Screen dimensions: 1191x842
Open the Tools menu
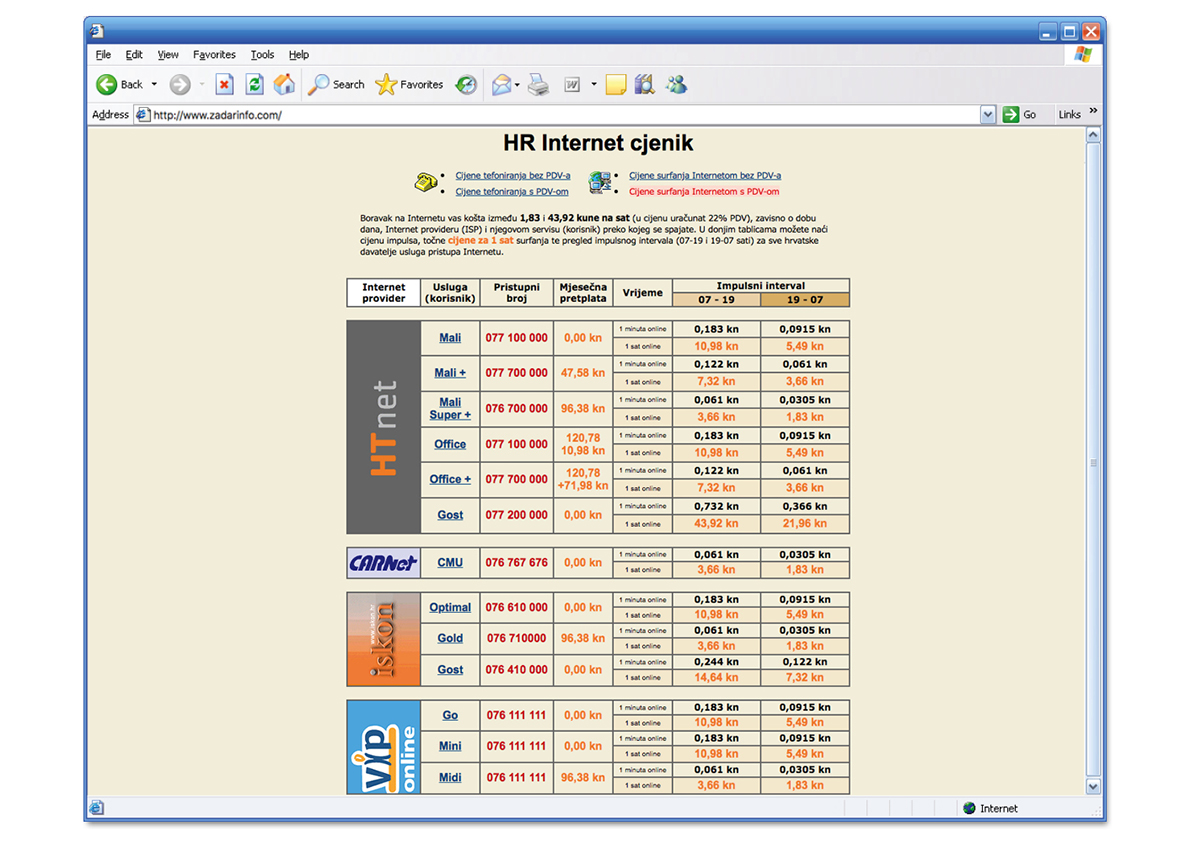(262, 55)
